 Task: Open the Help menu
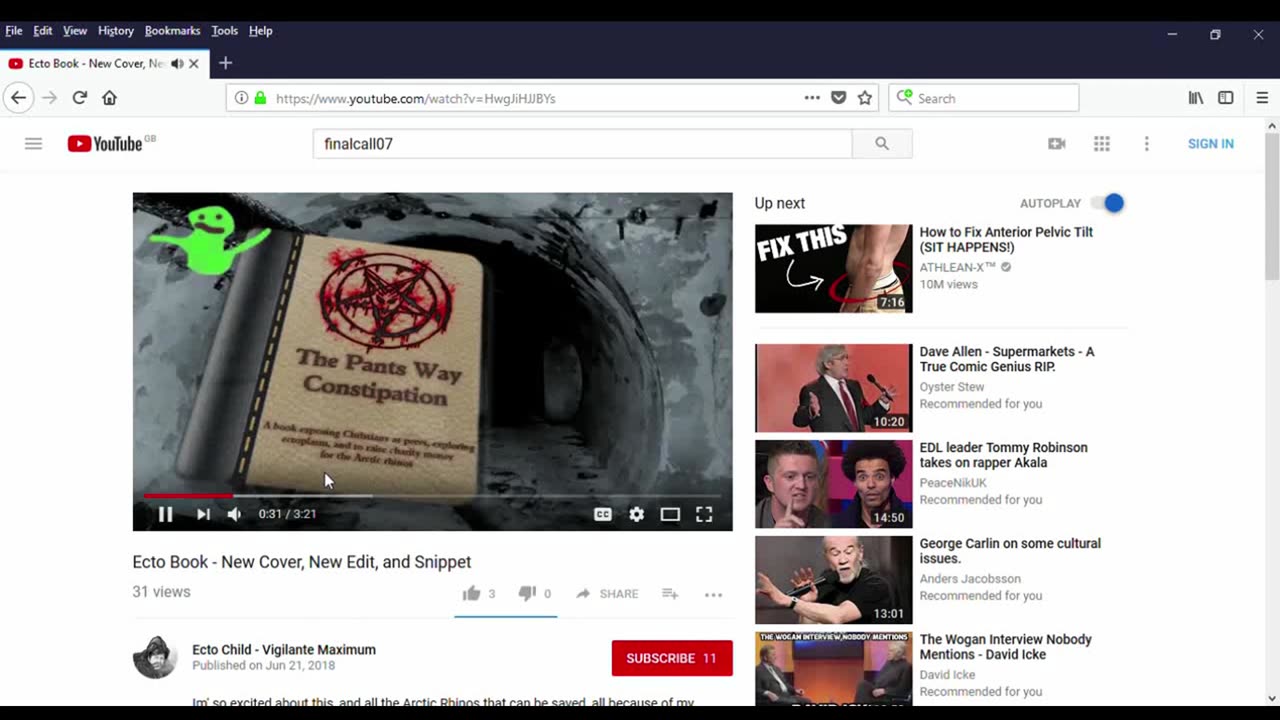point(261,31)
